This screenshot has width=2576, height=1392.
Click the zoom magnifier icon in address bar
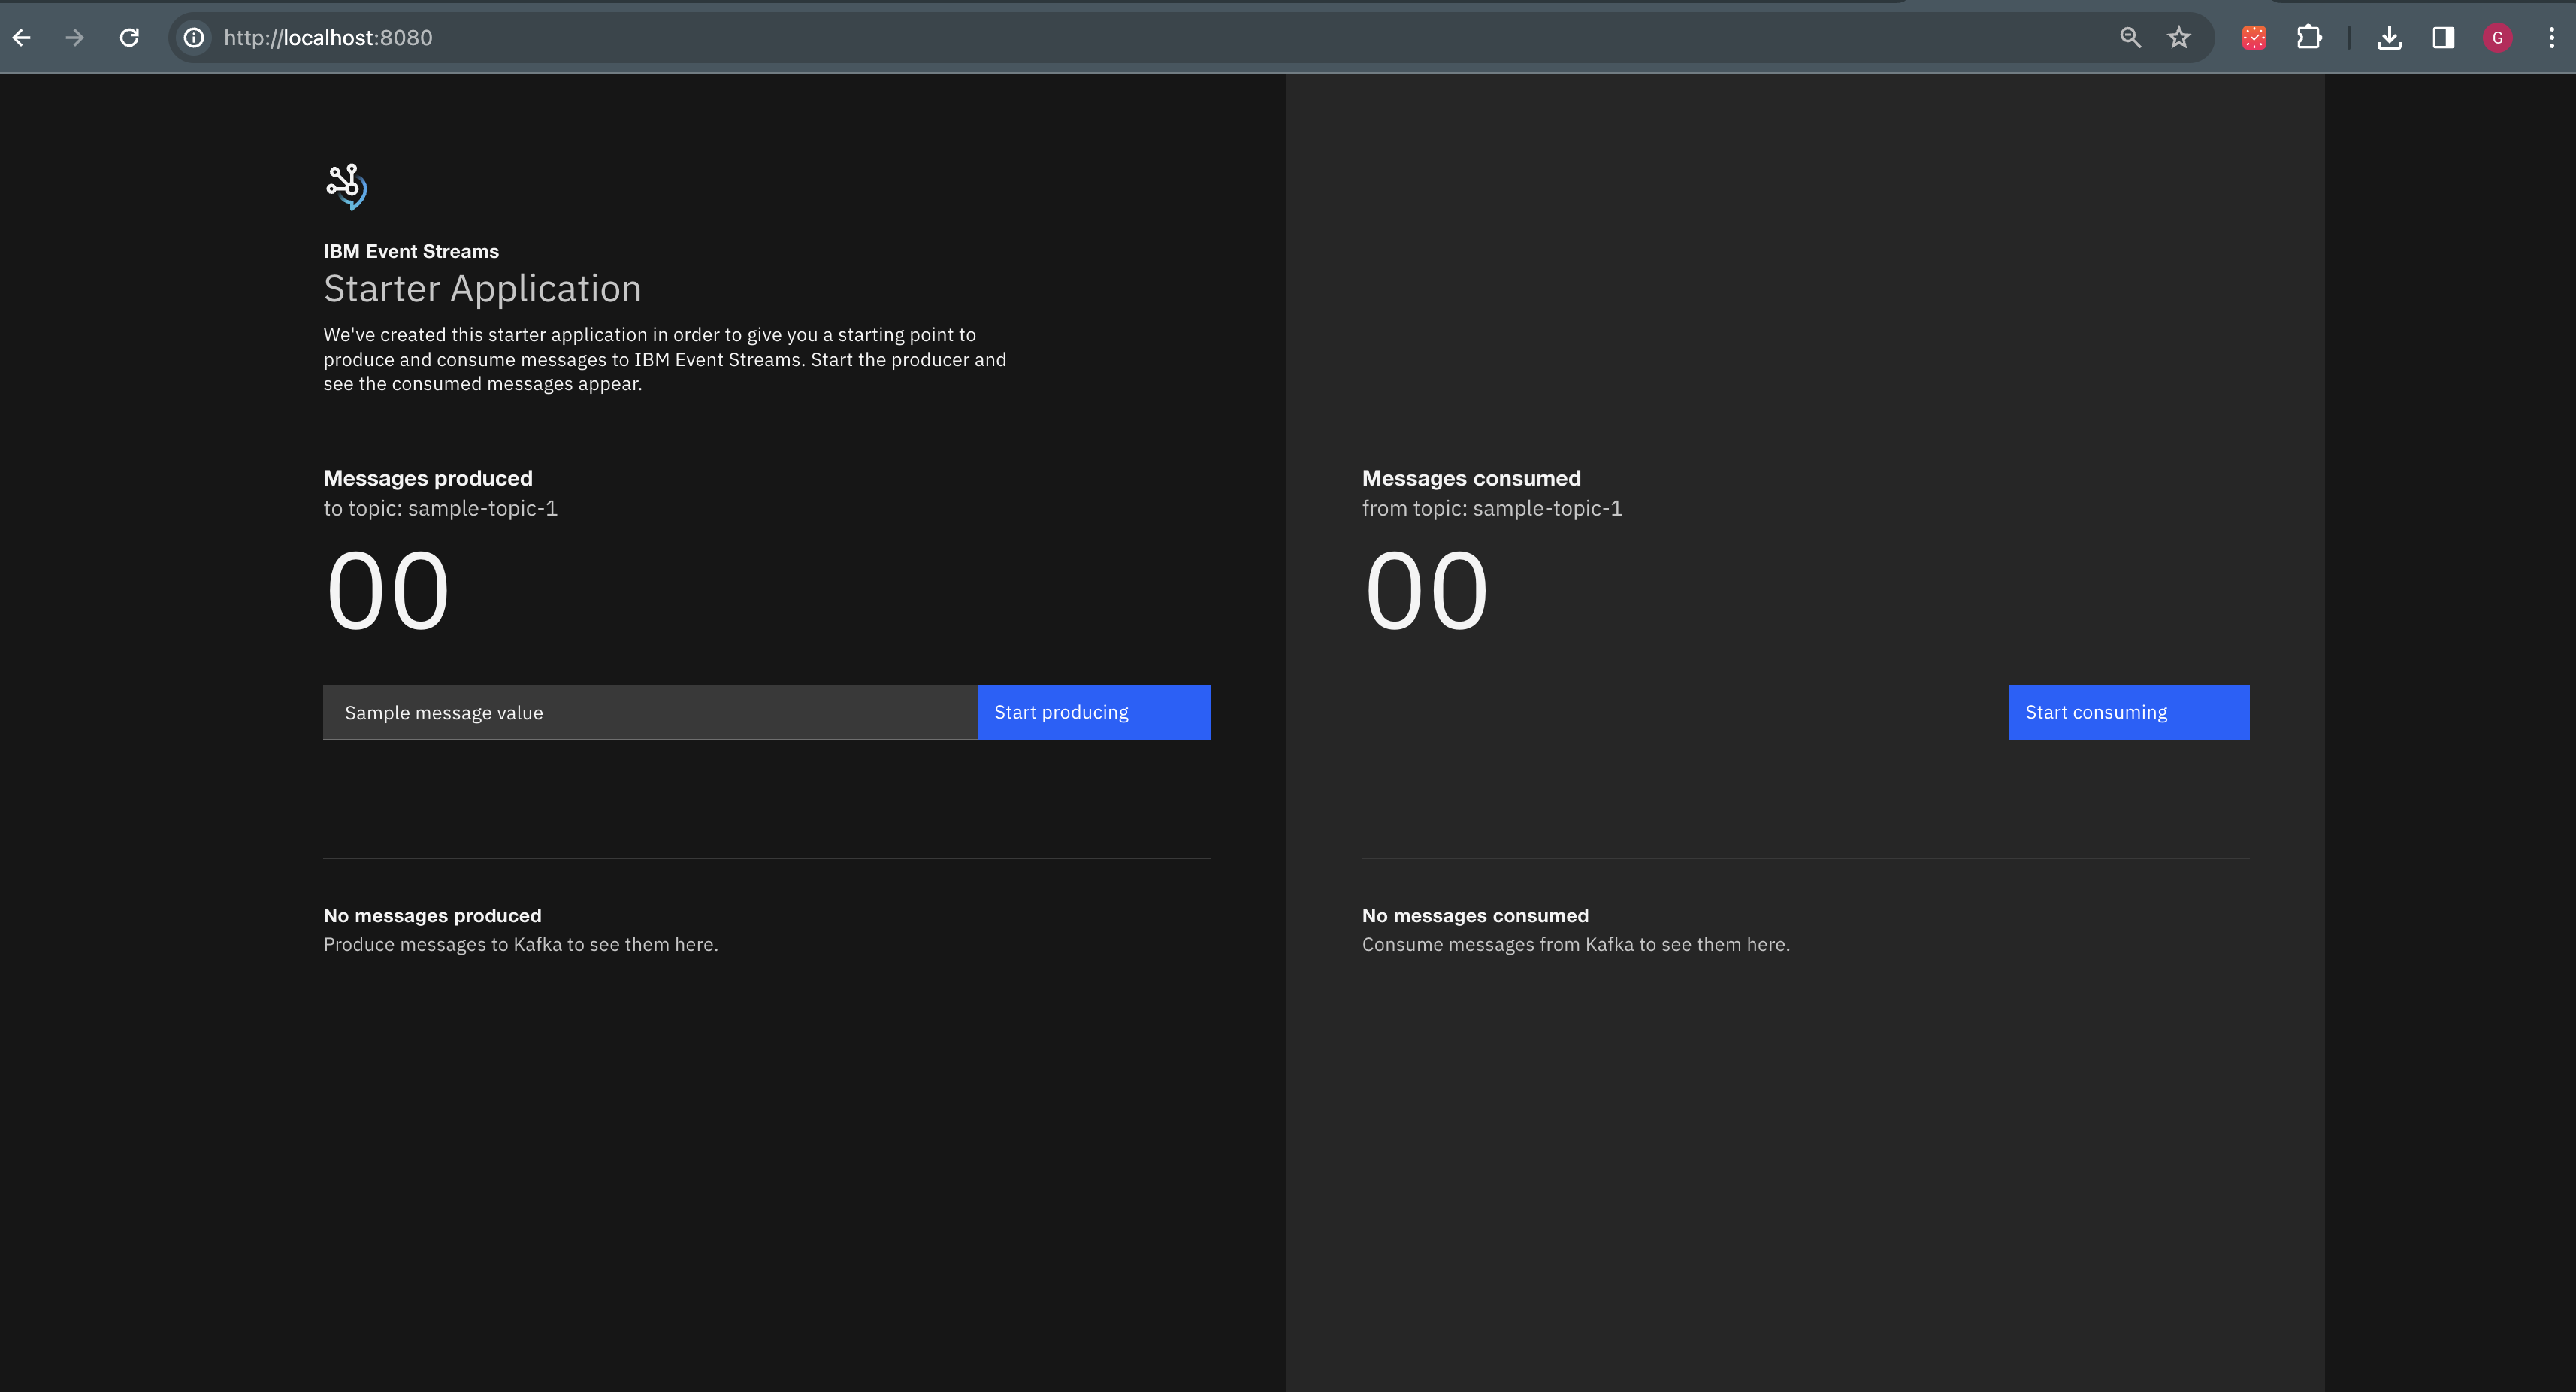pos(2130,38)
